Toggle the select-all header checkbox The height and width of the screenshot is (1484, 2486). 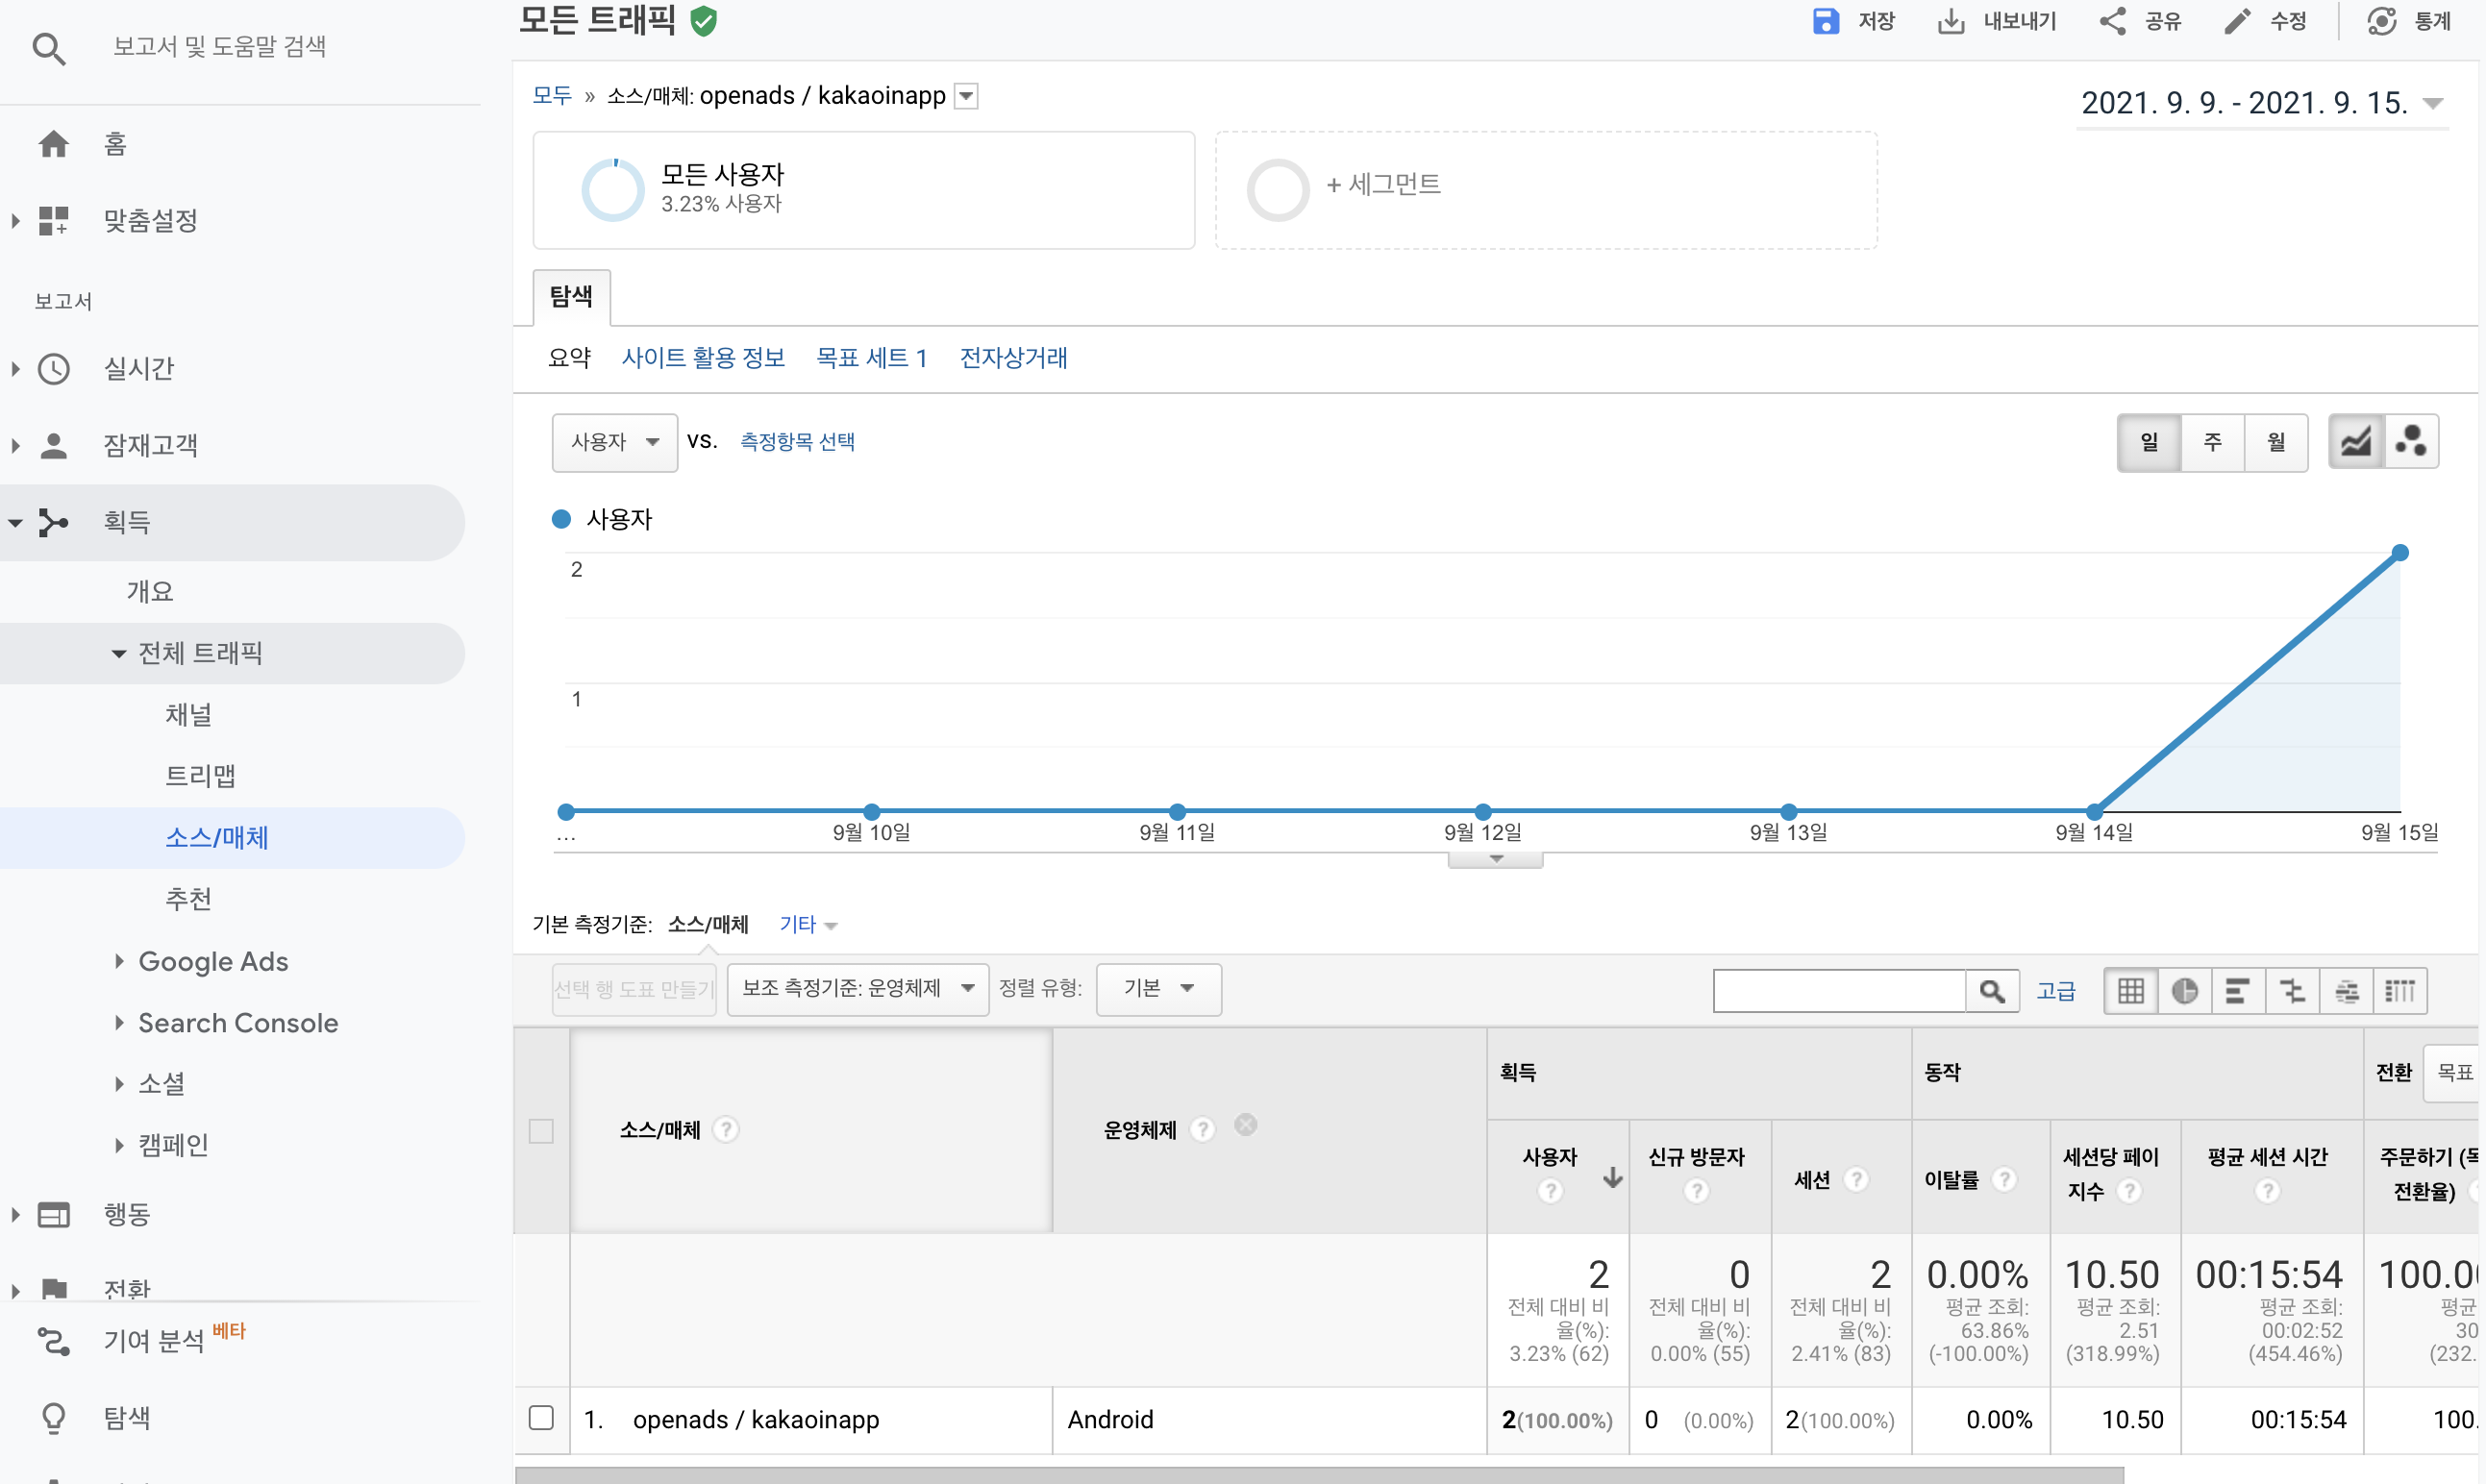click(541, 1131)
